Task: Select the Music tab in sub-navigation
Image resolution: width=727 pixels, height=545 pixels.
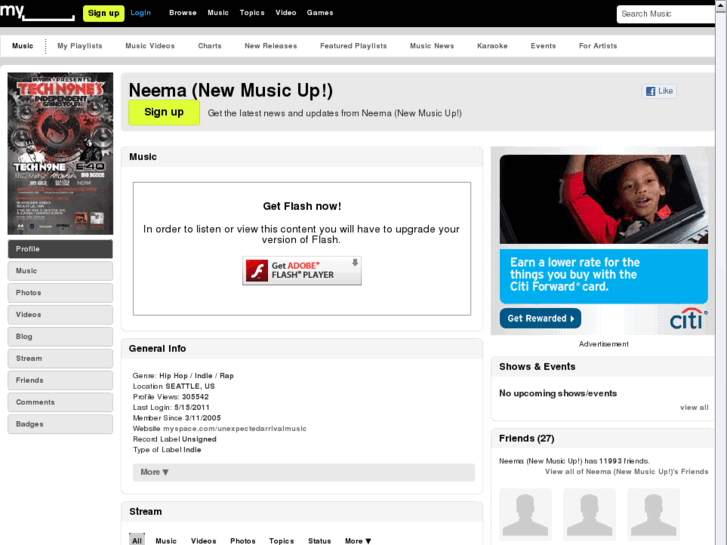Action: 23,46
